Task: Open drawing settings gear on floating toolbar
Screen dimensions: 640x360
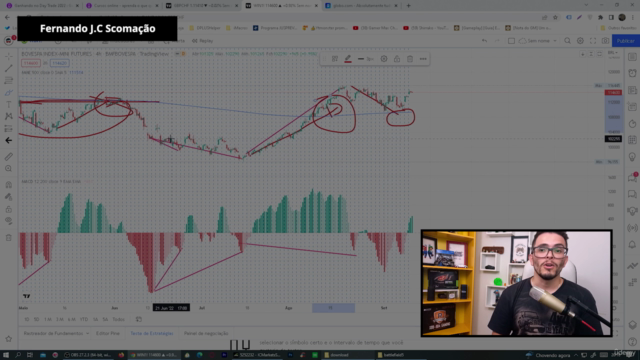Action: 384,59
